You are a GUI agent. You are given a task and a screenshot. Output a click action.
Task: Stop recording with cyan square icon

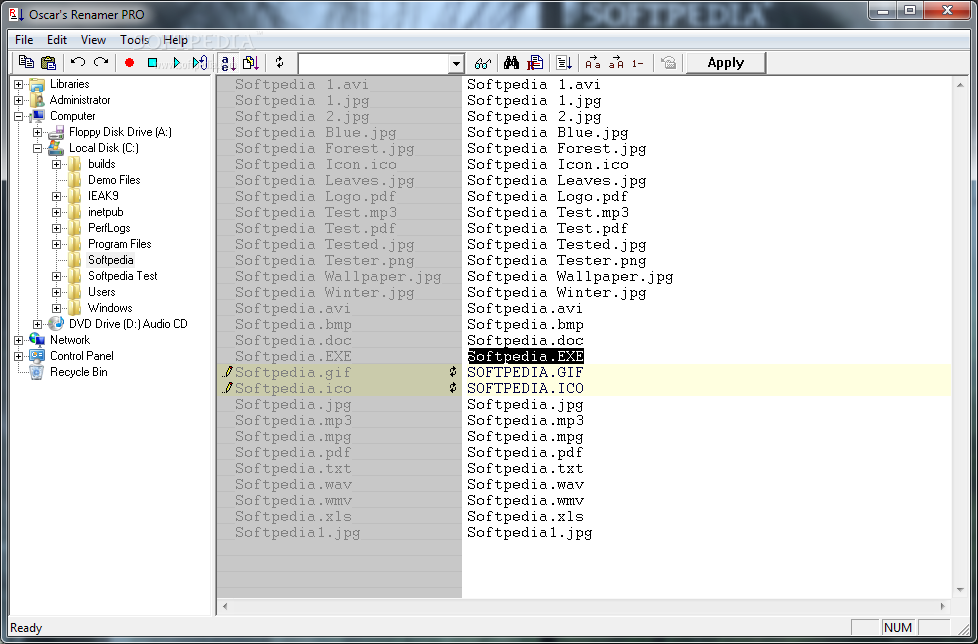[x=152, y=62]
